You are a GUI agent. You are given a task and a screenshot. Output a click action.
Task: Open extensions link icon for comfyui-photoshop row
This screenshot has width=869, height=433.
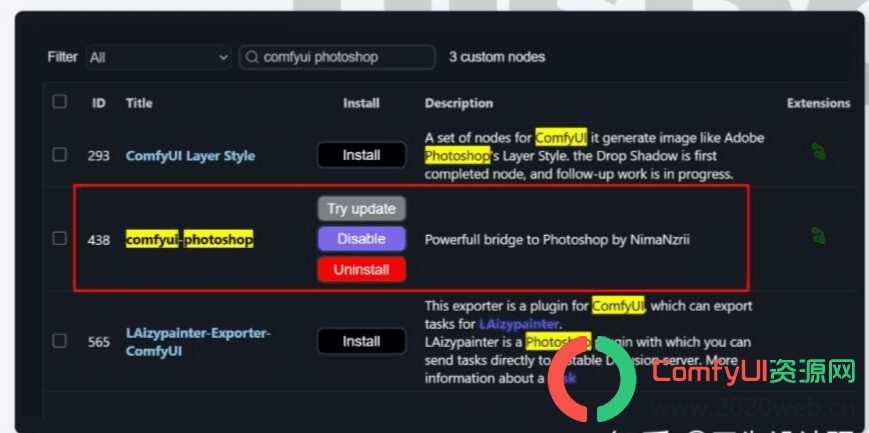[x=818, y=236]
